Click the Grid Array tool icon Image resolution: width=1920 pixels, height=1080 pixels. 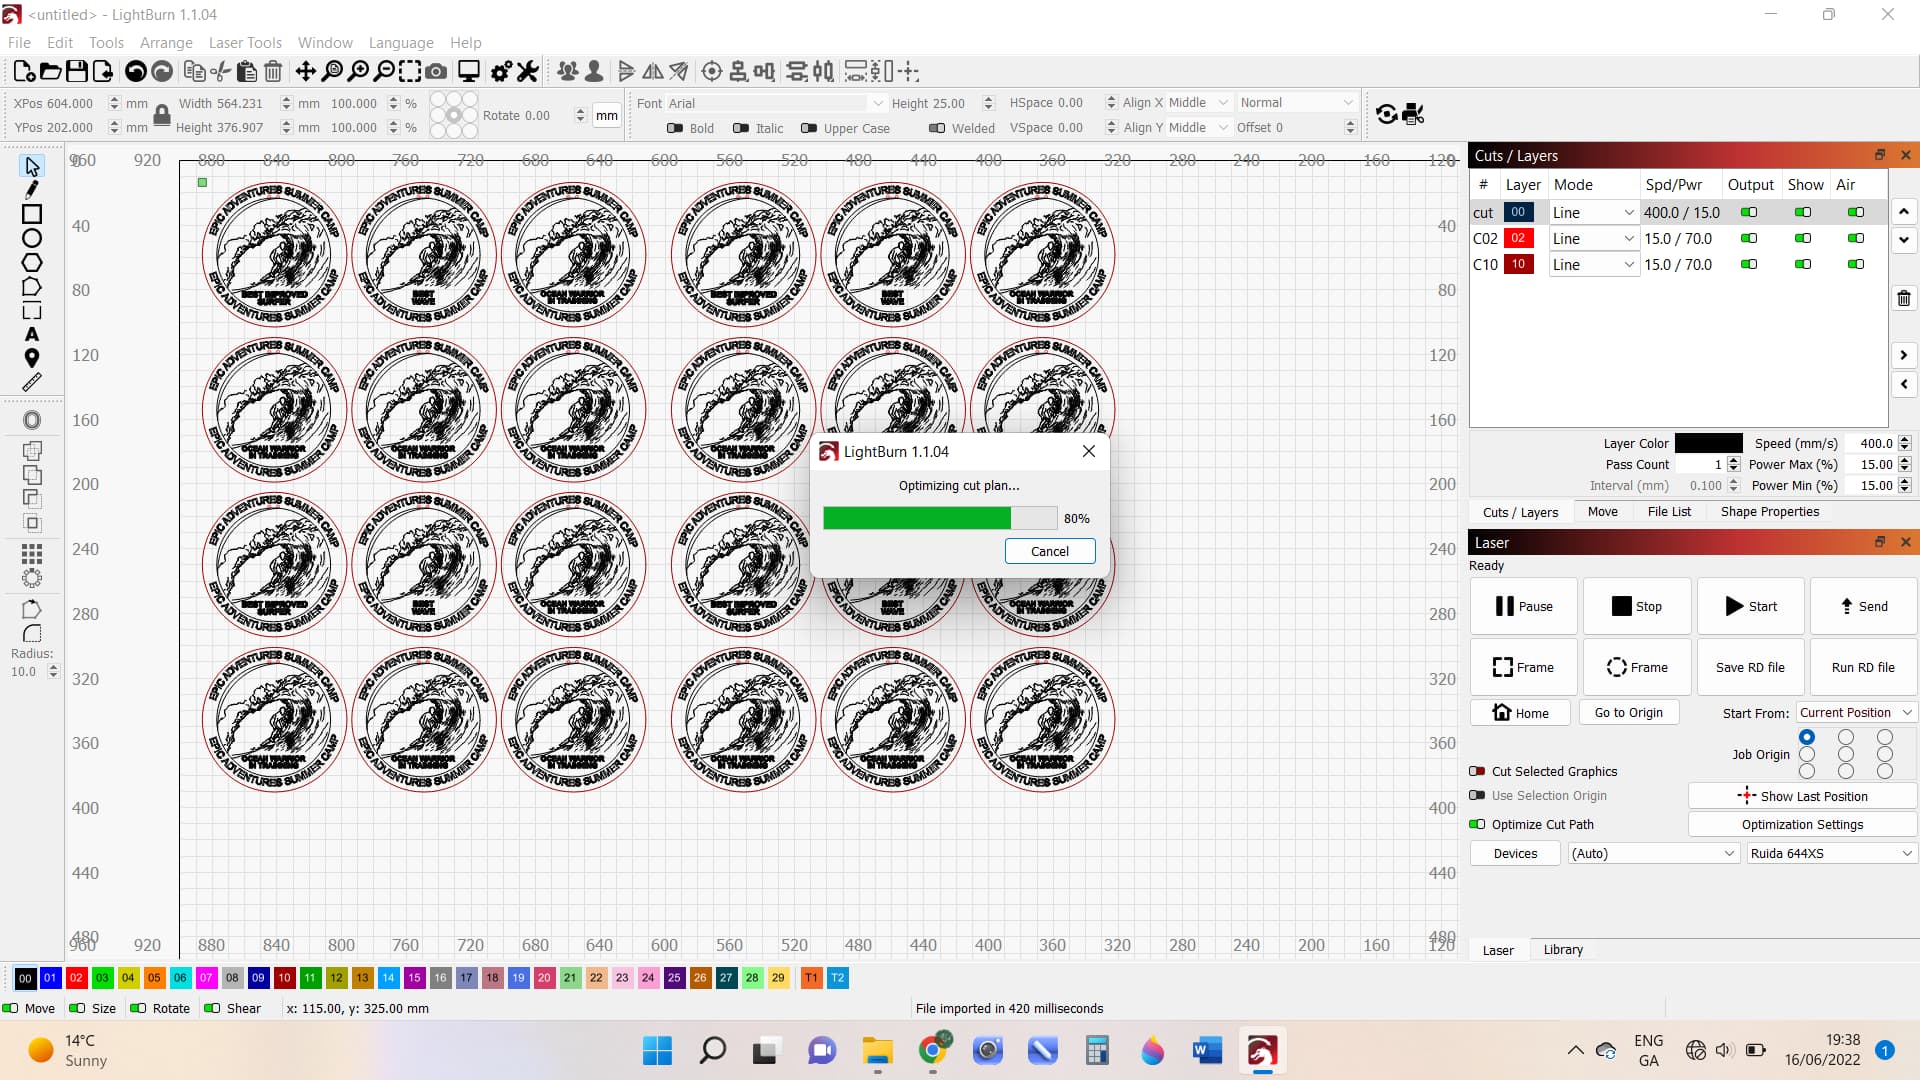click(x=32, y=554)
